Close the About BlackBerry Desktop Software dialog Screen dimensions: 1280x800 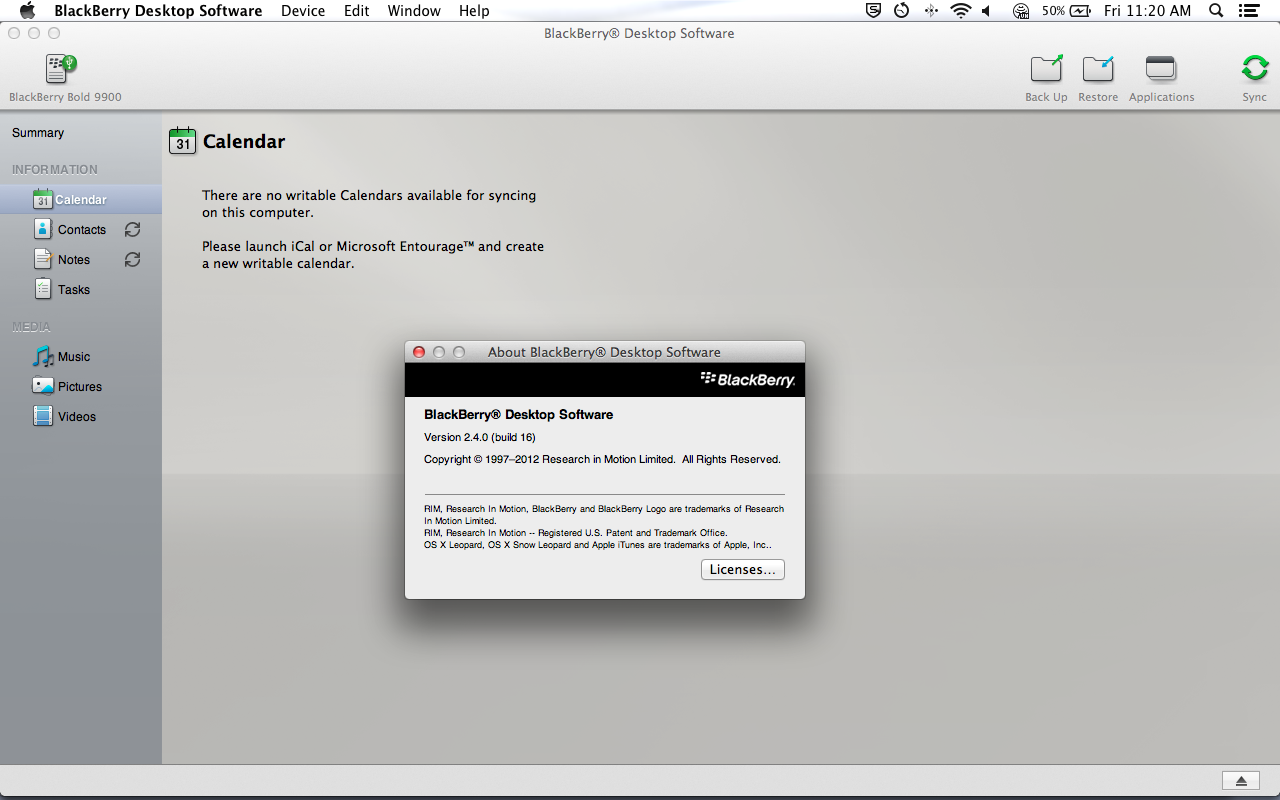(x=419, y=352)
